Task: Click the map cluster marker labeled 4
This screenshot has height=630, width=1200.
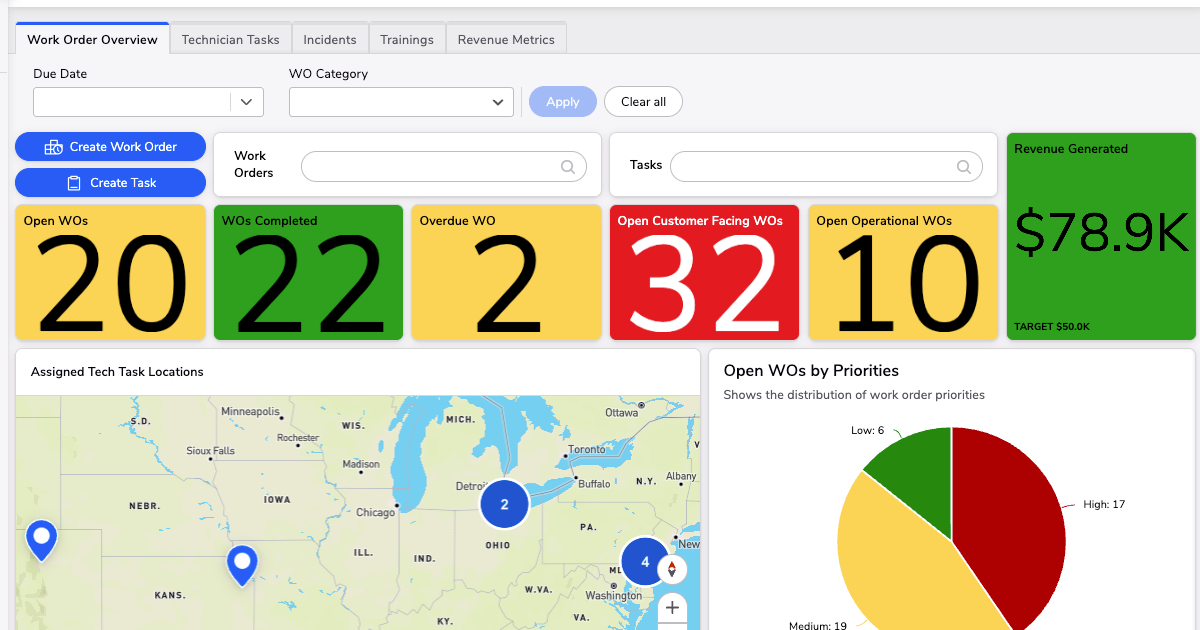Action: [645, 562]
